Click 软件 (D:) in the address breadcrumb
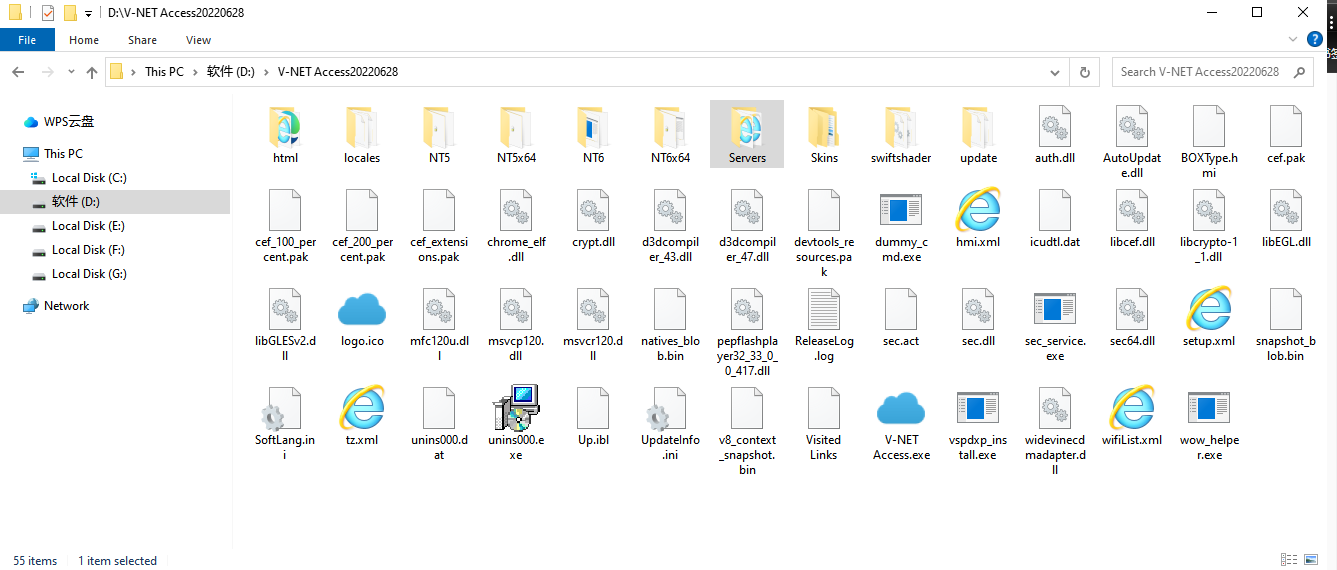This screenshot has width=1337, height=570. tap(231, 72)
